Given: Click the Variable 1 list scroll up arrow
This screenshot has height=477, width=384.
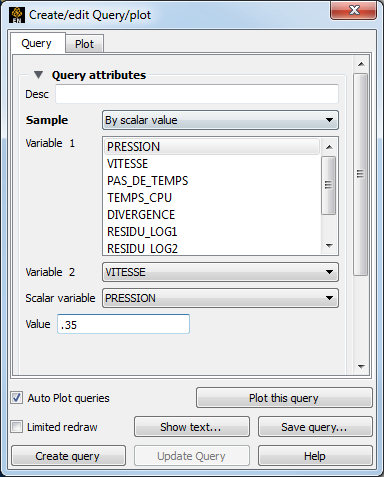Looking at the screenshot, I should 329,147.
